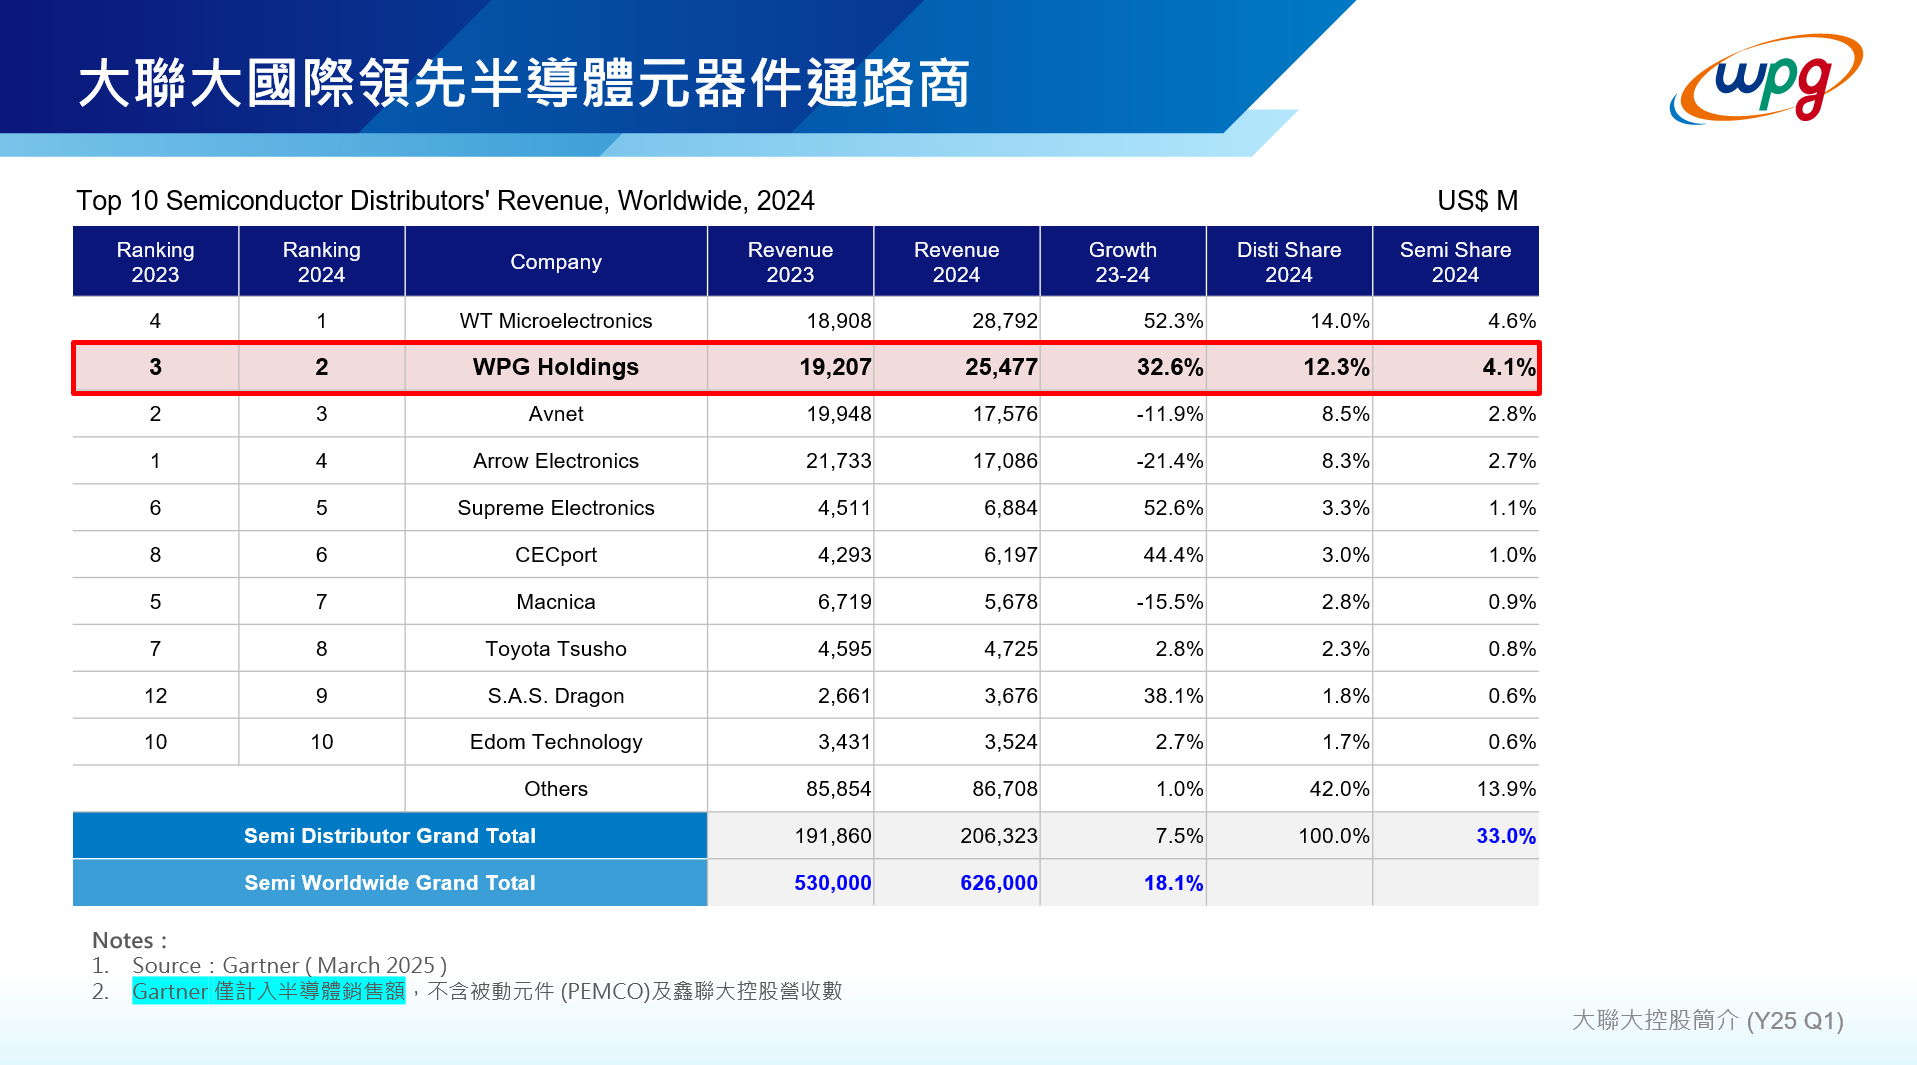Viewport: 1917px width, 1065px height.
Task: Click the 626,000 worldwide revenue value
Action: tap(998, 883)
